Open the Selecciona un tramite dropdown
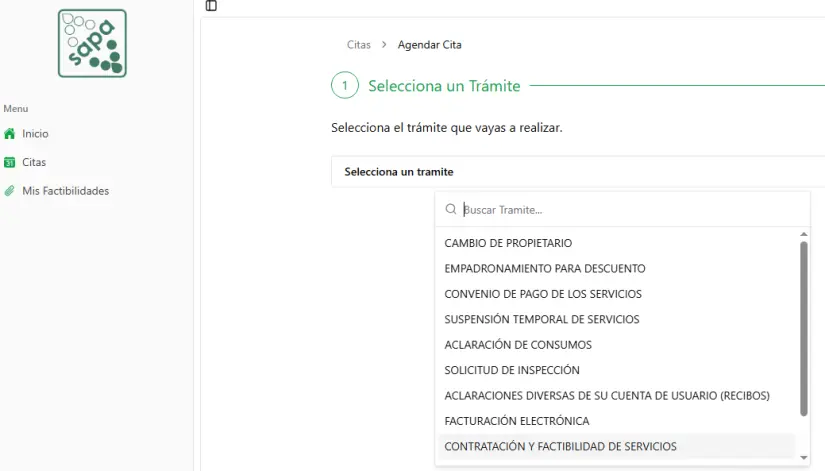The width and height of the screenshot is (825, 471). tap(578, 172)
